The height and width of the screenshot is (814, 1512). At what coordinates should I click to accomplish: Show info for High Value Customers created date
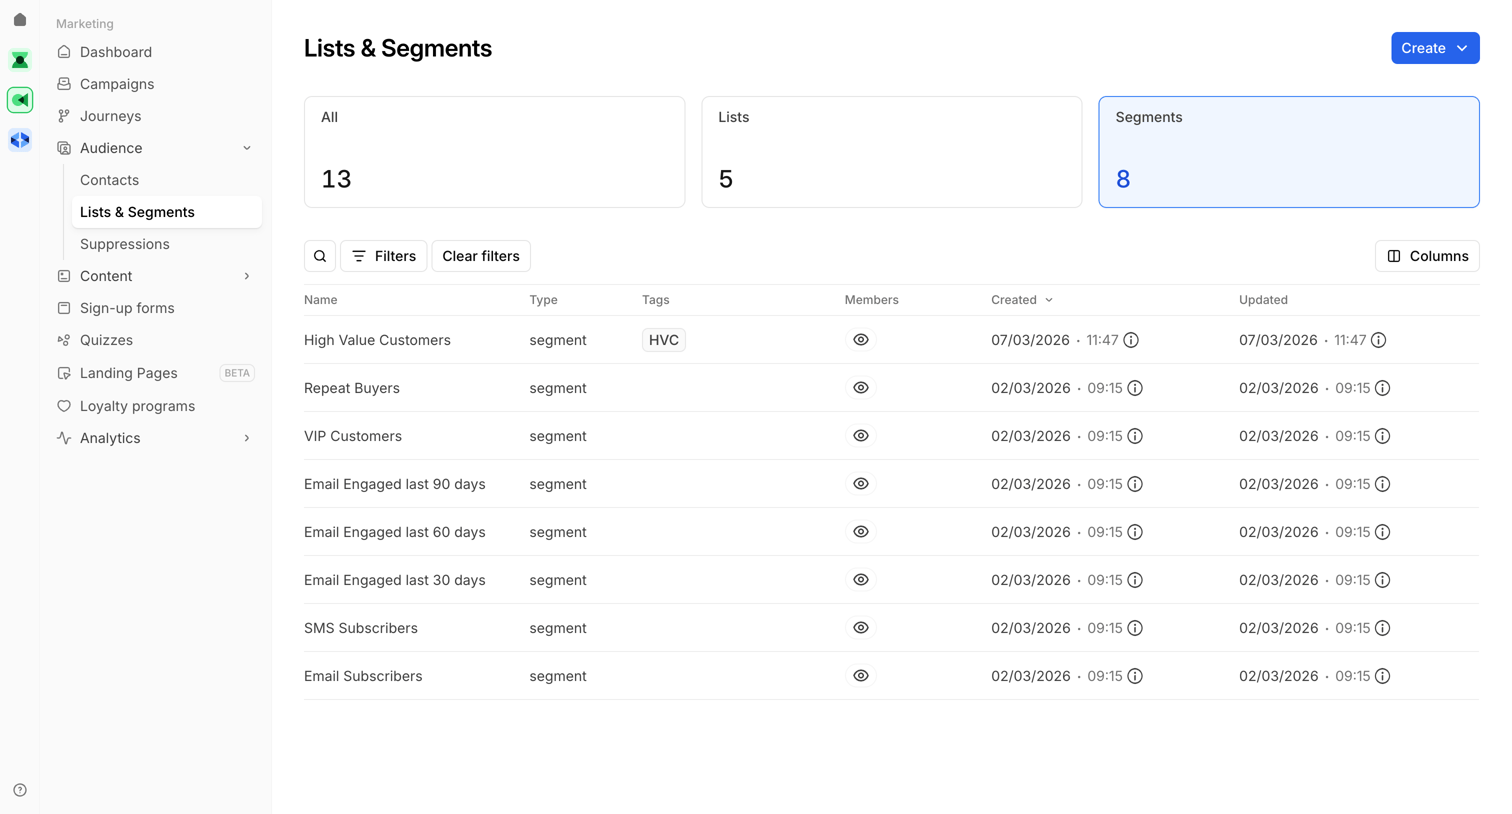click(1131, 340)
